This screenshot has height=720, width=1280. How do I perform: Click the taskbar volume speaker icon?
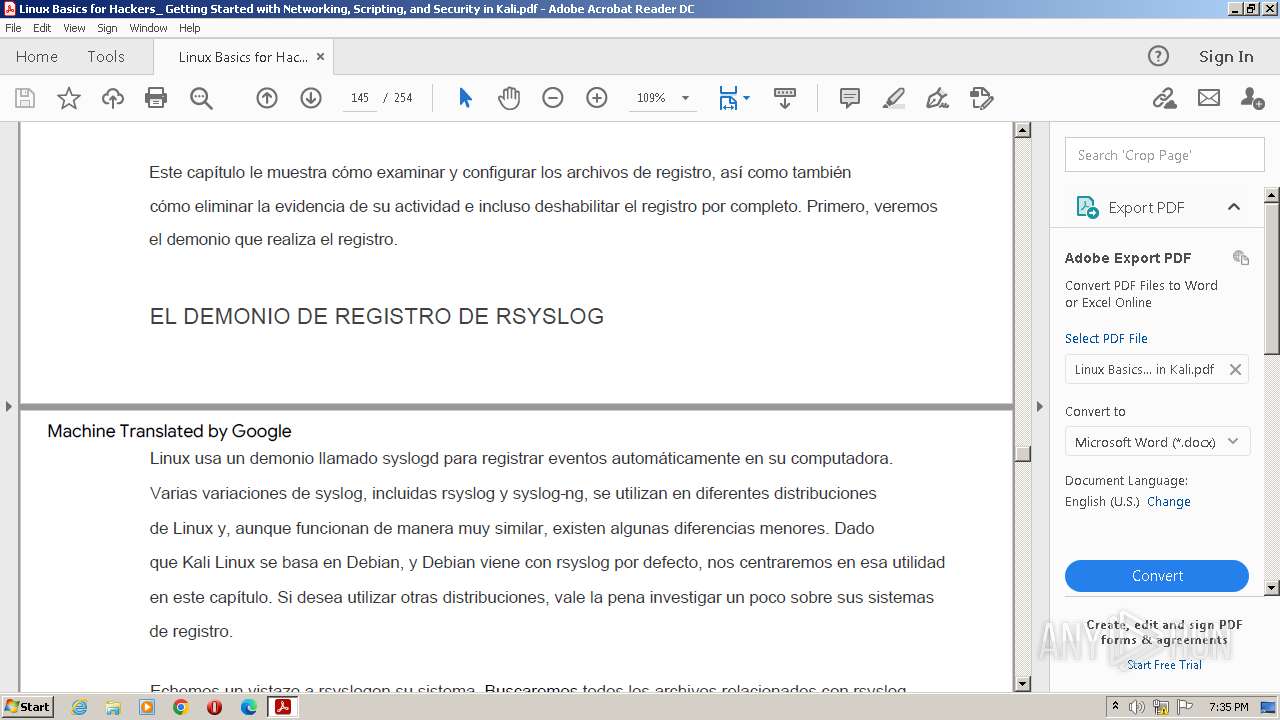[x=1137, y=707]
